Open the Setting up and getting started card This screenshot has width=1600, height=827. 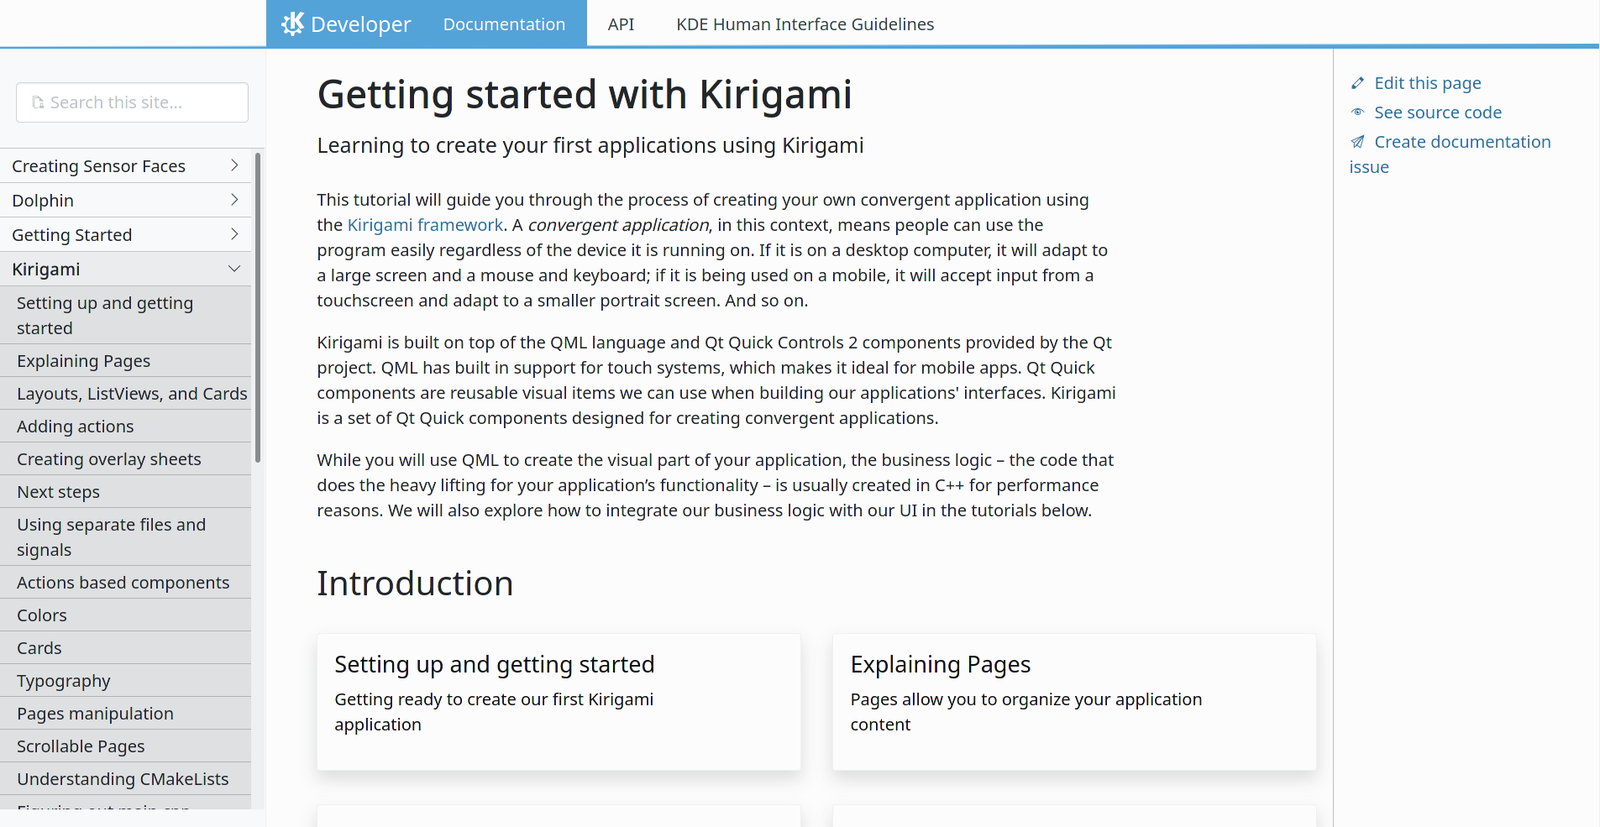point(558,700)
